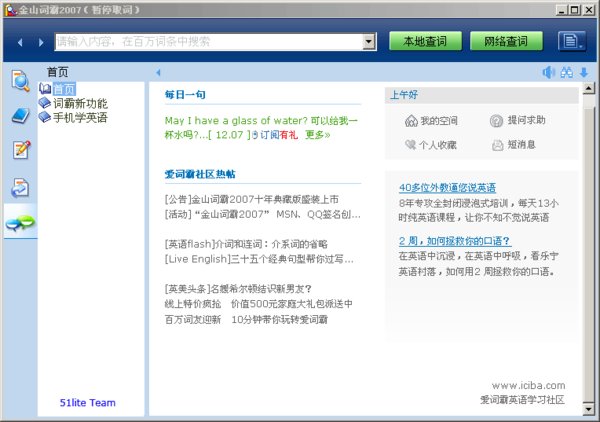The height and width of the screenshot is (422, 600).
Task: Click the blue down arrow icon
Action: pos(584,72)
